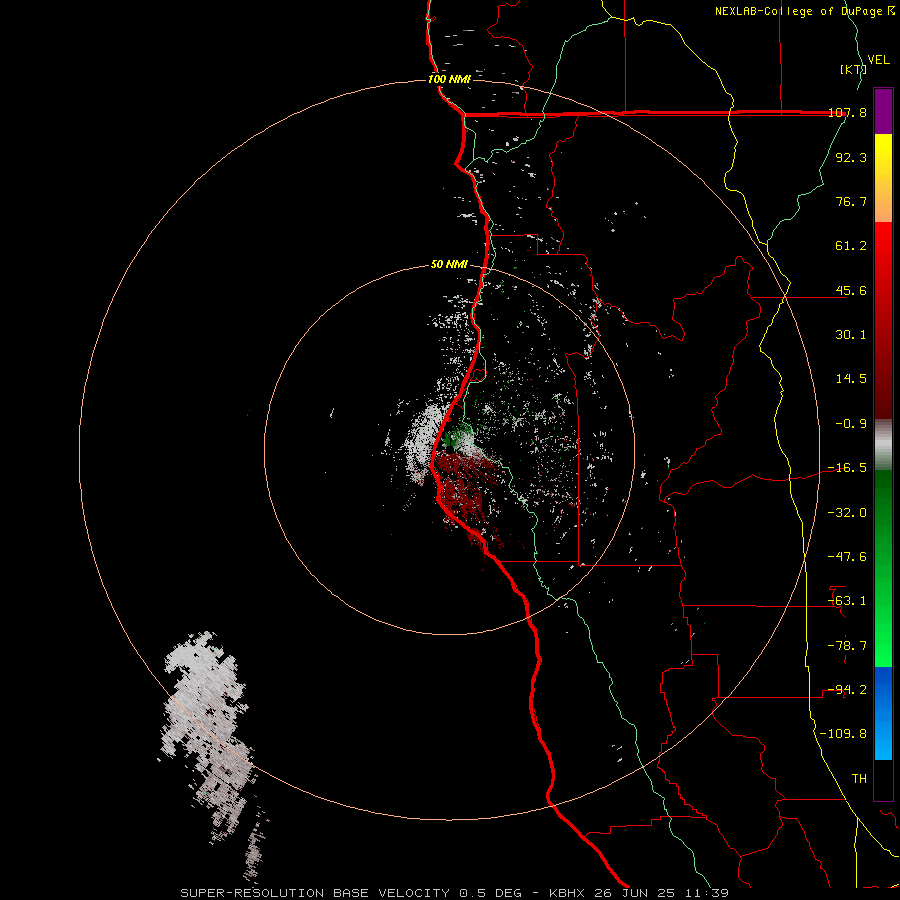This screenshot has height=900, width=900.
Task: Select the 45.6 value on the velocity scale
Action: pyautogui.click(x=851, y=290)
